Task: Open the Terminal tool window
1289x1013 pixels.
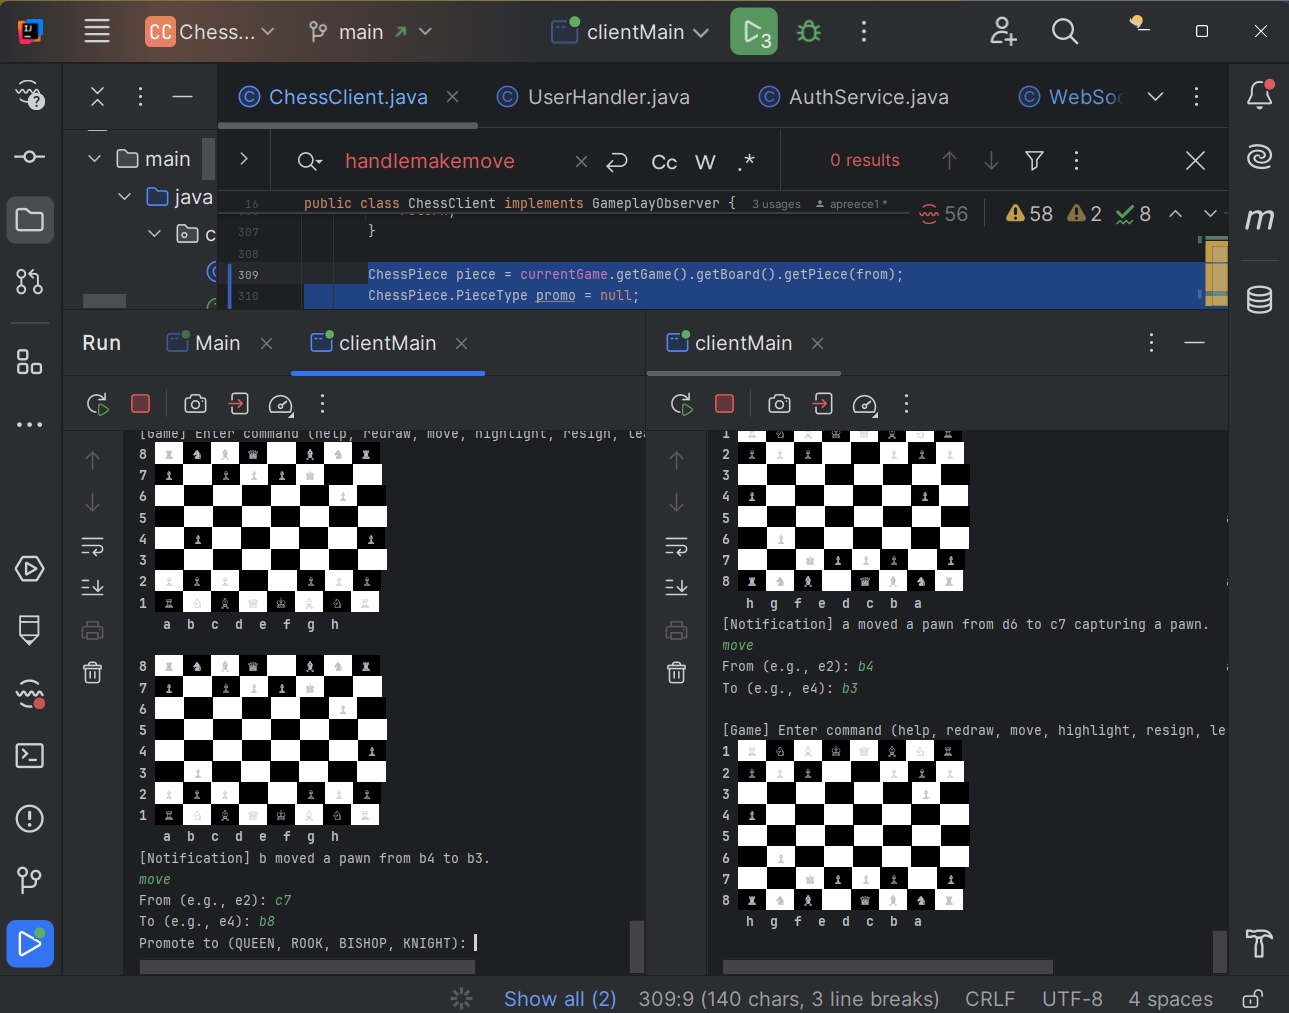Action: click(30, 755)
